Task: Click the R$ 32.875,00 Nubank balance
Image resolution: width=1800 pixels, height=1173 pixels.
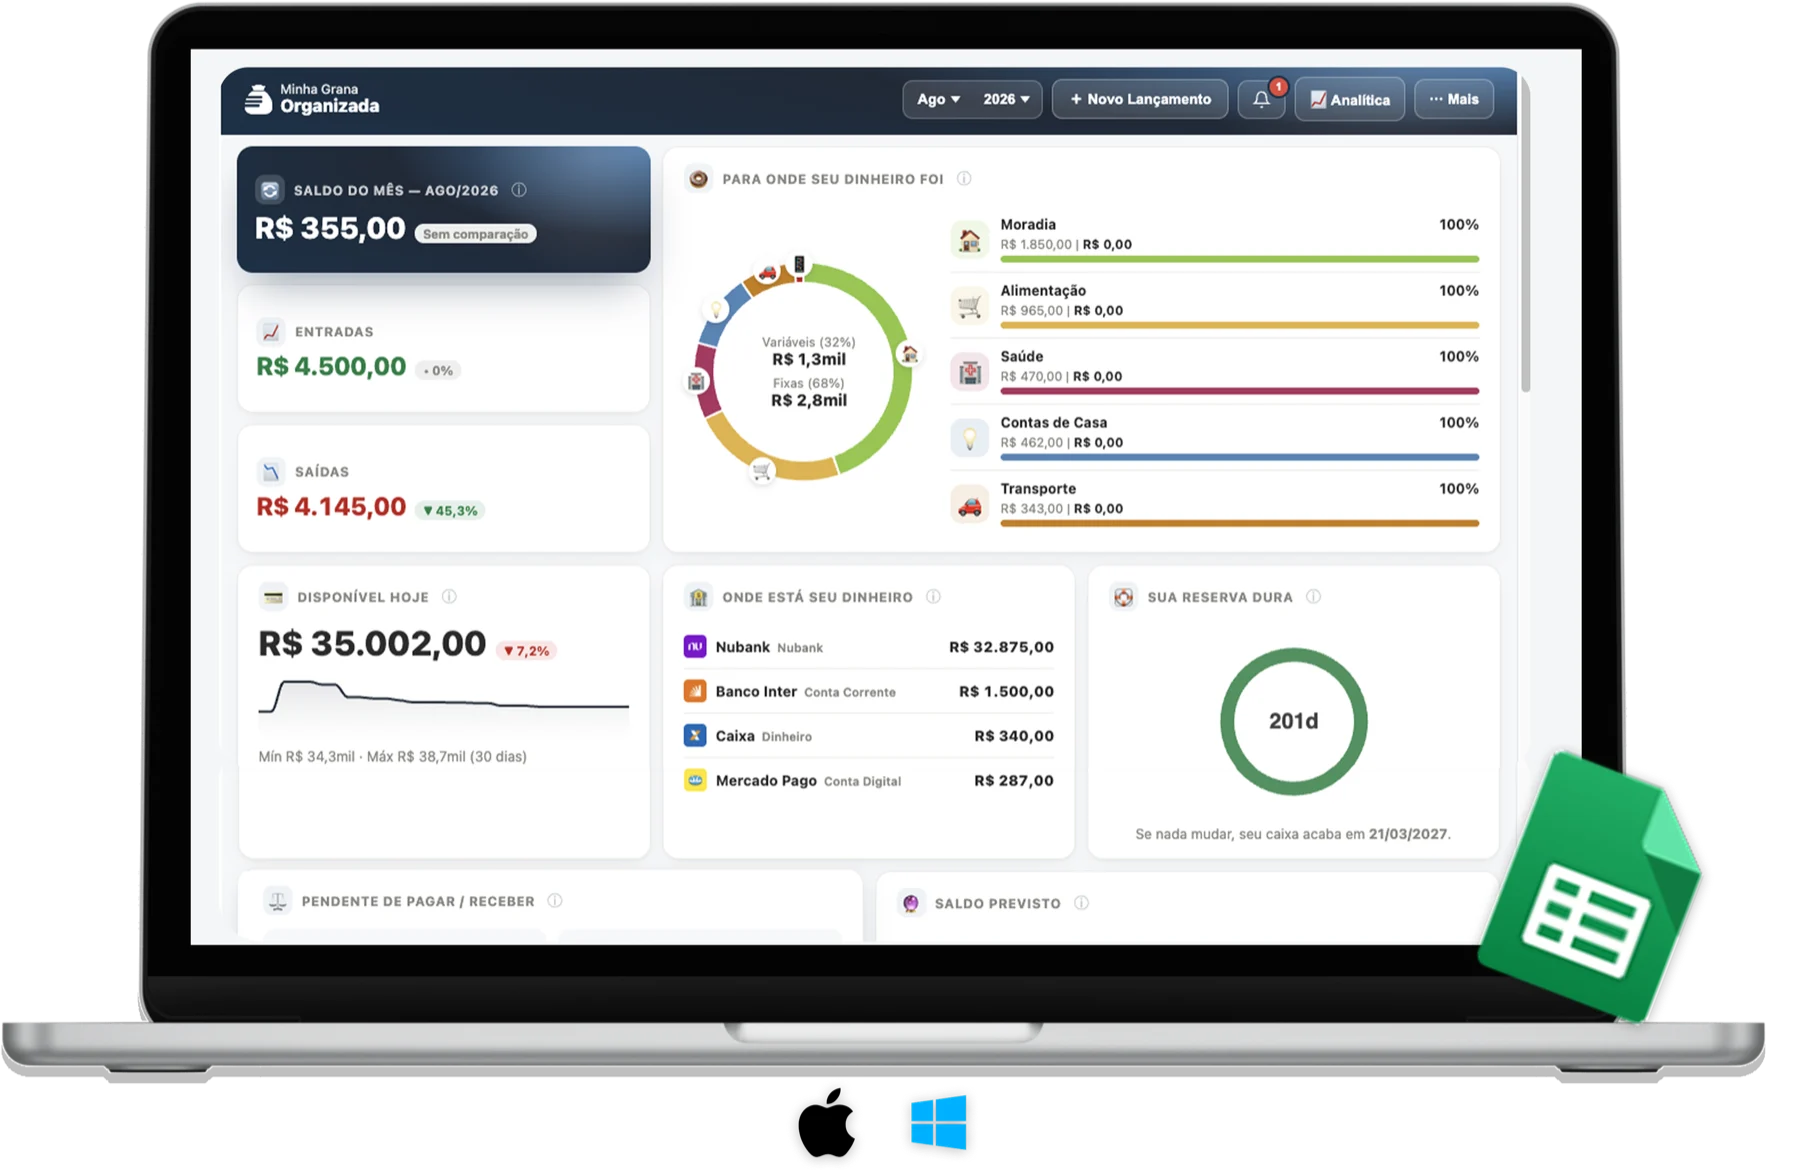Action: click(x=1001, y=647)
